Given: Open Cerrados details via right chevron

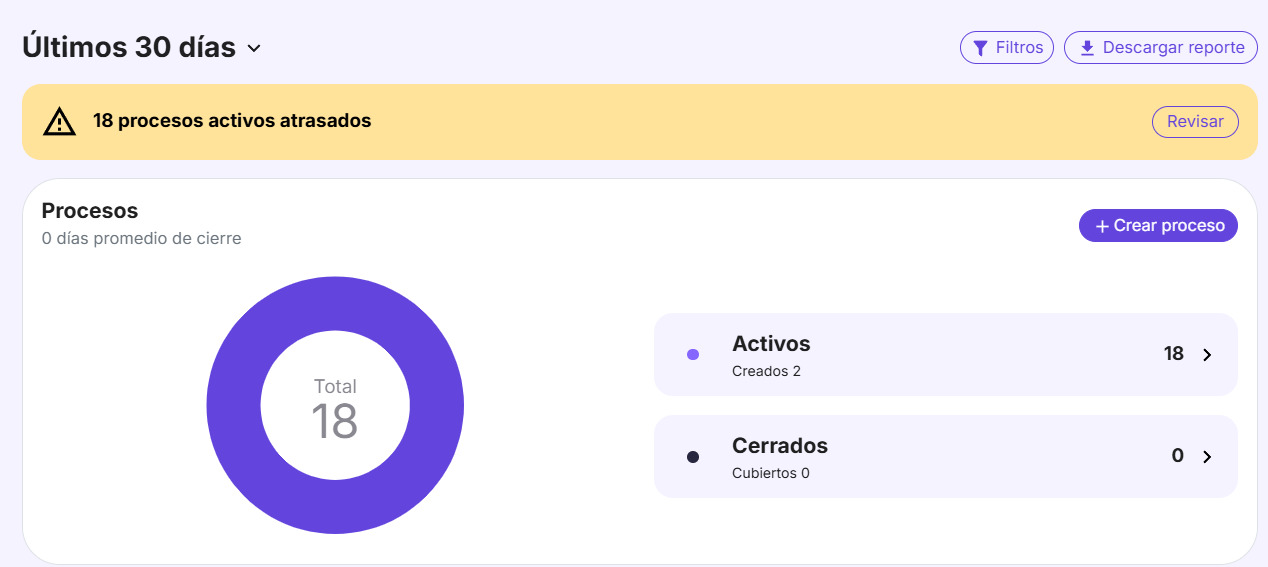Looking at the screenshot, I should coord(1207,457).
